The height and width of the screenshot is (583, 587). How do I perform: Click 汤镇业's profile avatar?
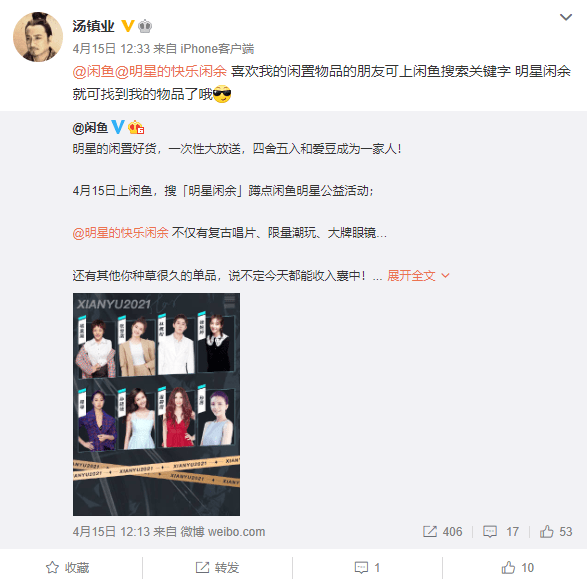point(38,37)
